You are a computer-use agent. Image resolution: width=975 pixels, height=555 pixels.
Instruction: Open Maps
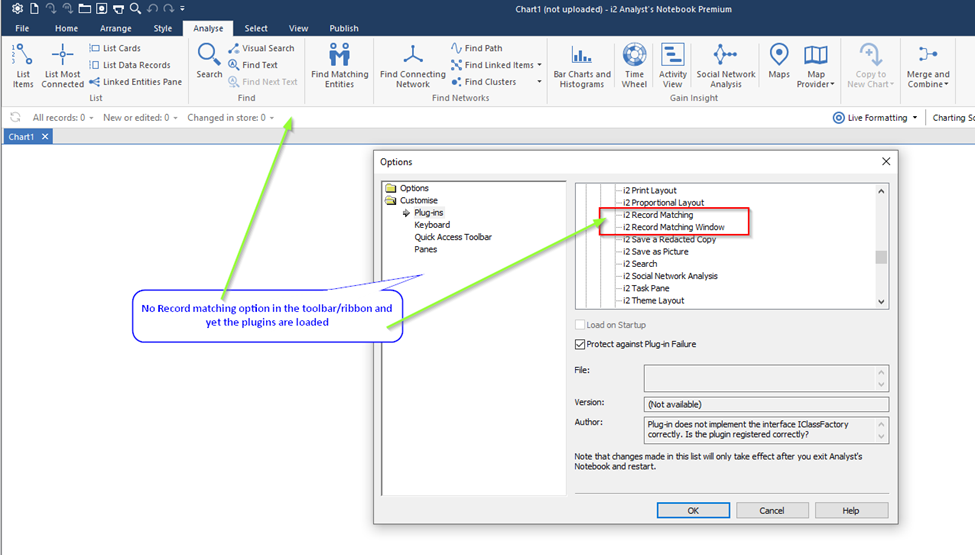[x=779, y=60]
